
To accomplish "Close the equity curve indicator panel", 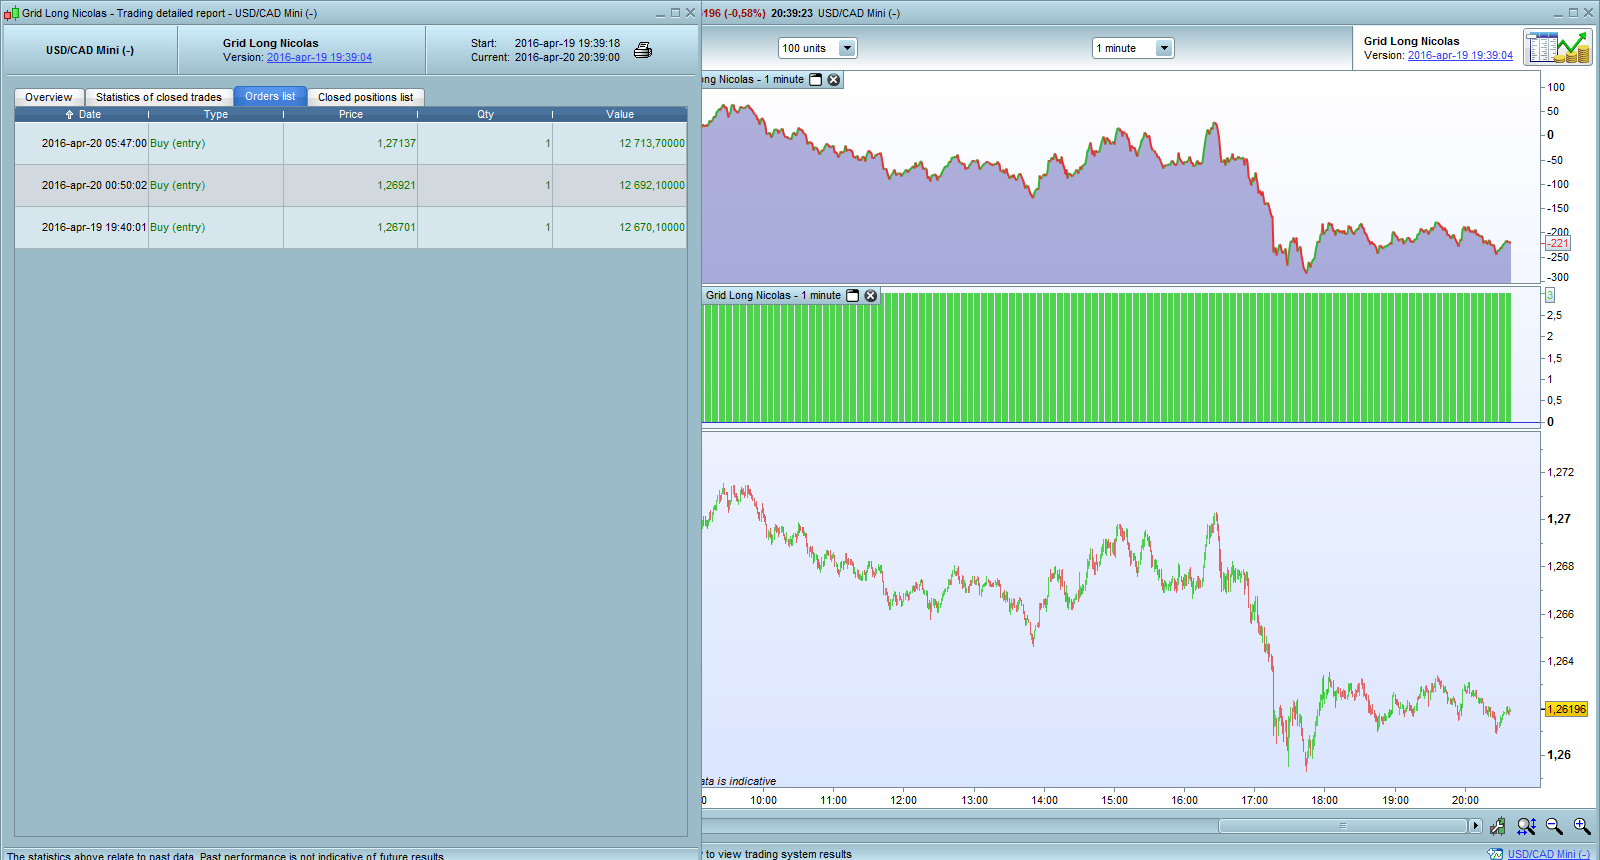I will [x=834, y=80].
